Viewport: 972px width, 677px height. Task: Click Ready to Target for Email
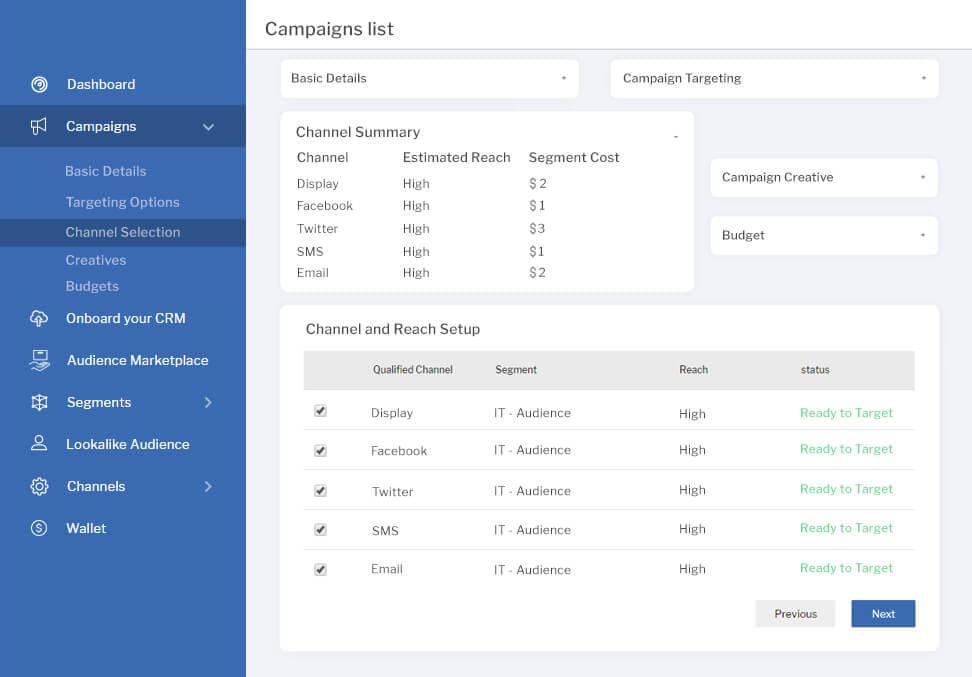[x=846, y=568]
